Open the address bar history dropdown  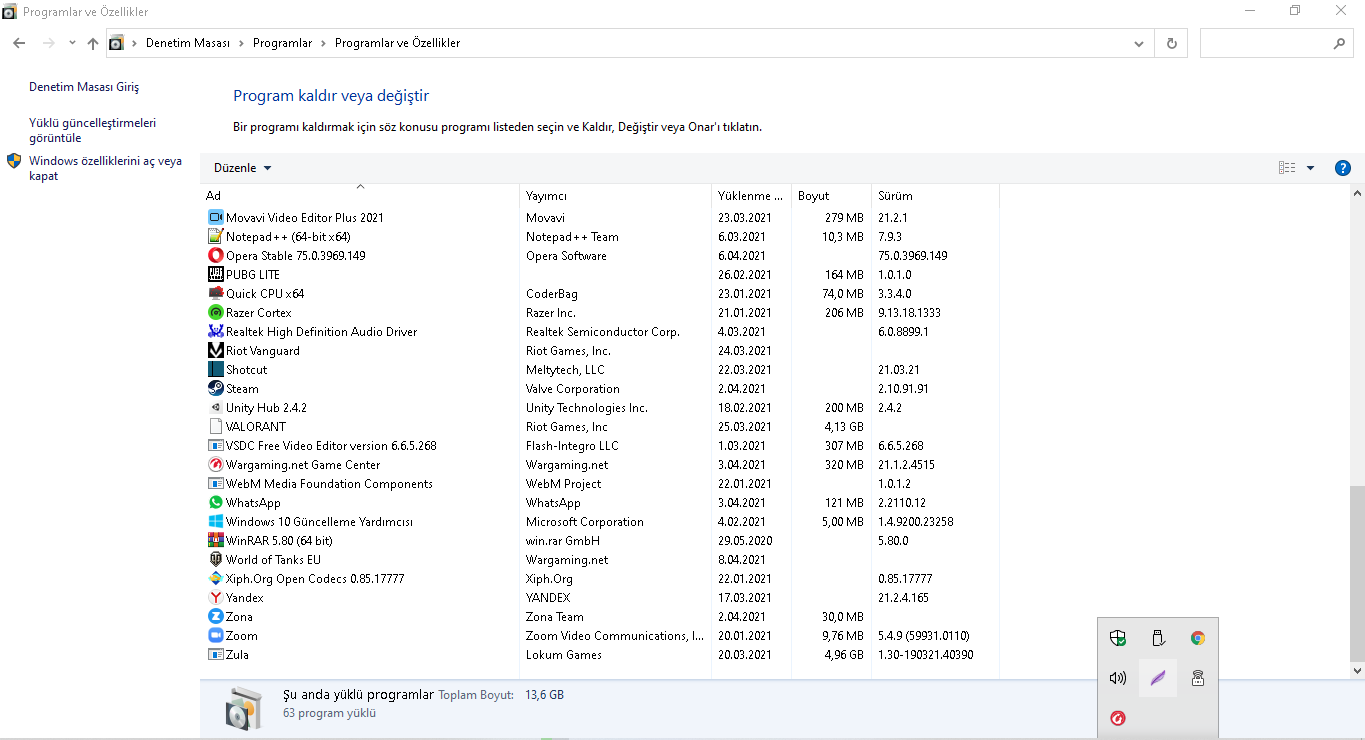[x=1139, y=44]
